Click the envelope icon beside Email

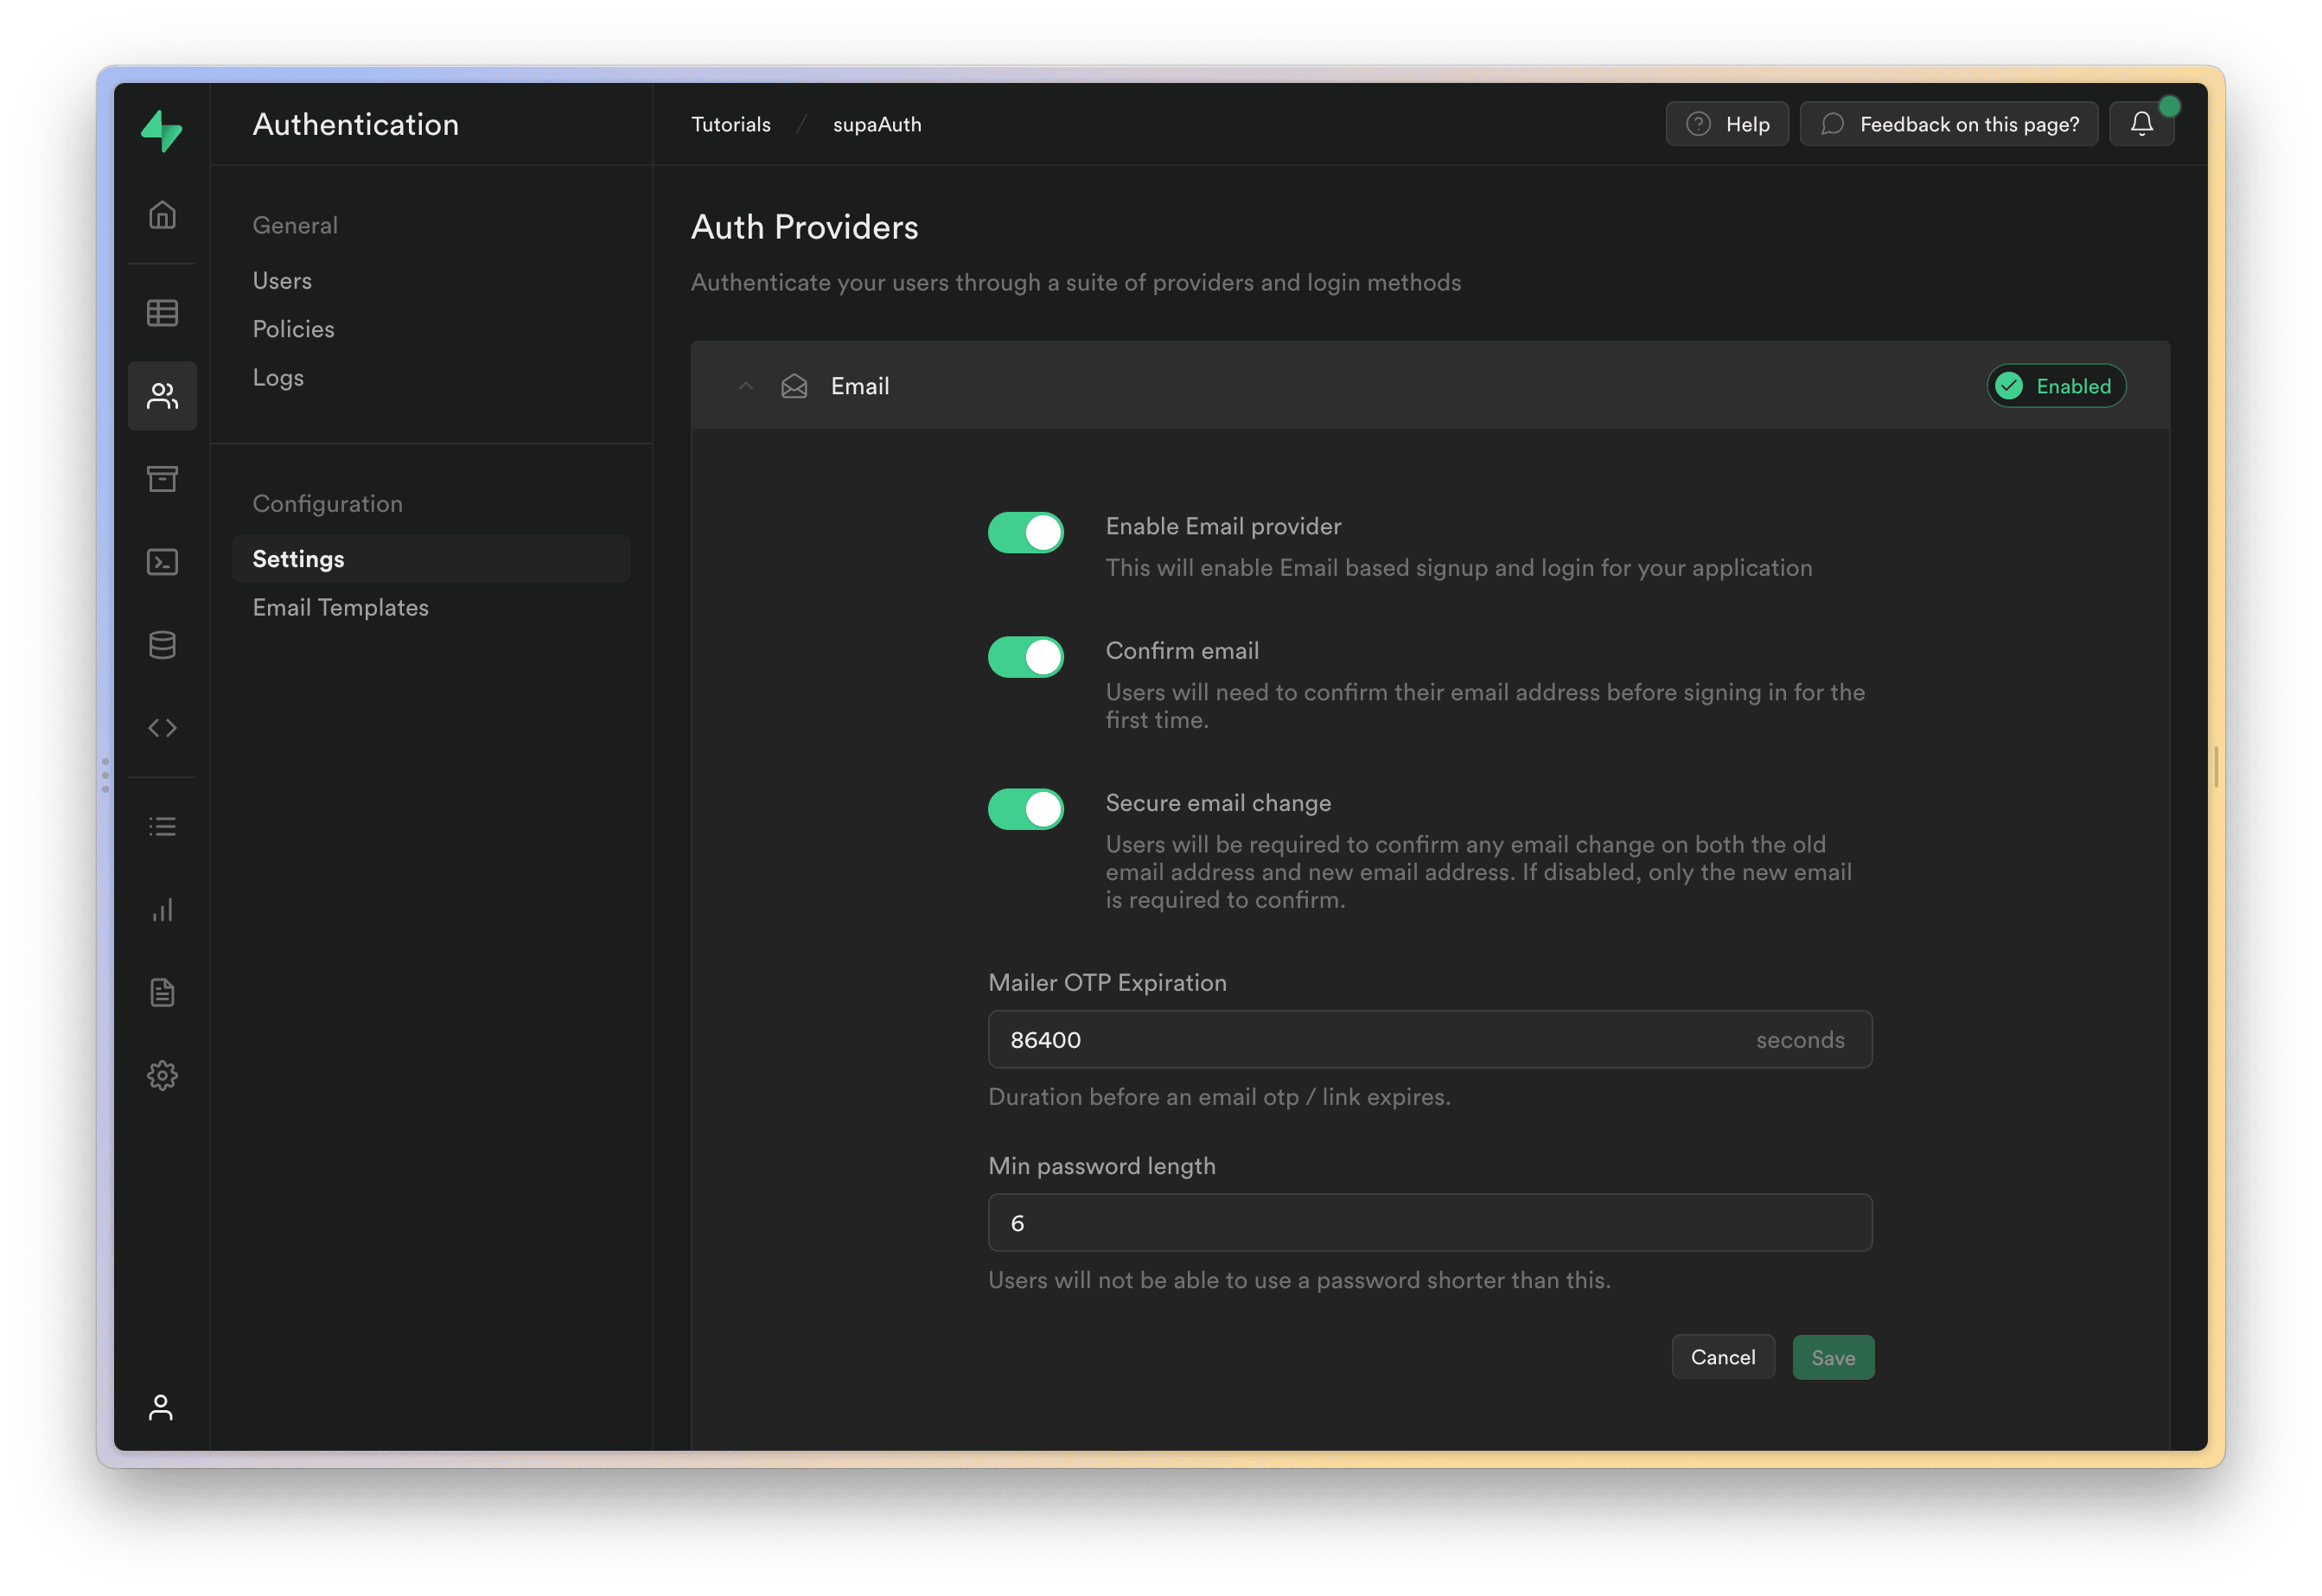[794, 386]
